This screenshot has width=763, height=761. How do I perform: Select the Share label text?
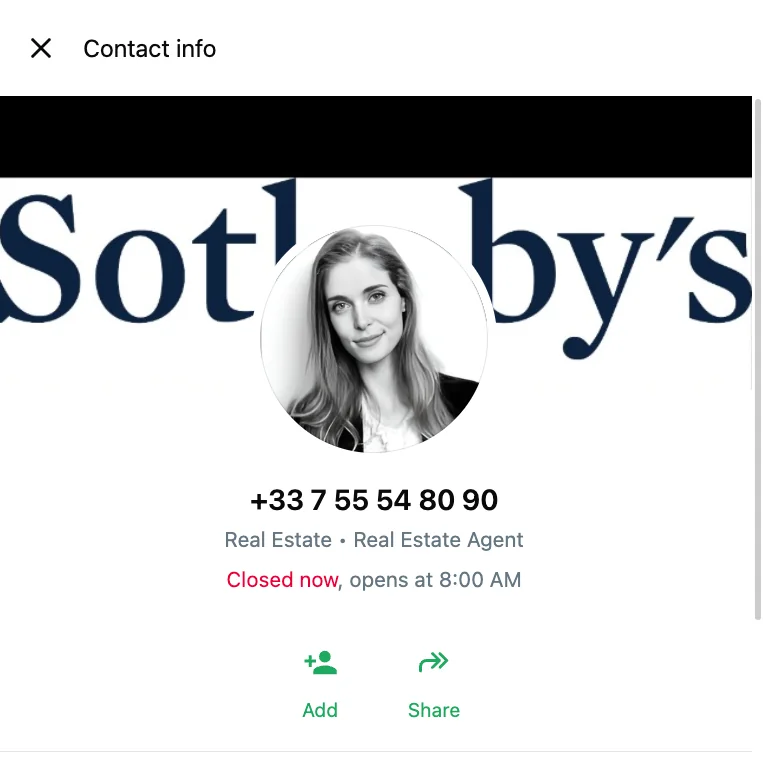[x=434, y=710]
